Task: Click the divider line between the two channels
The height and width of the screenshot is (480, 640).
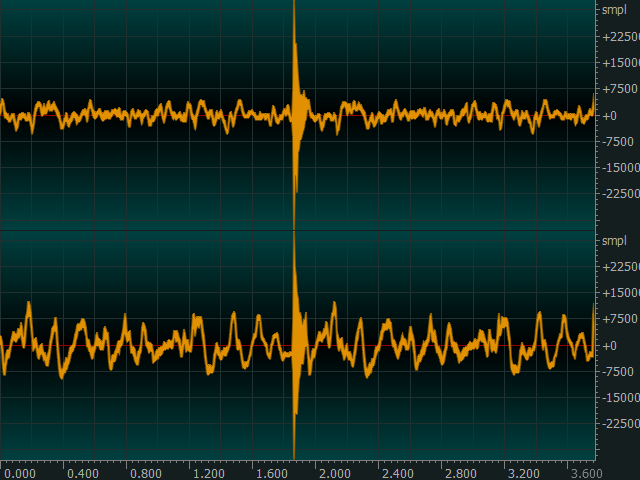Action: coord(300,230)
